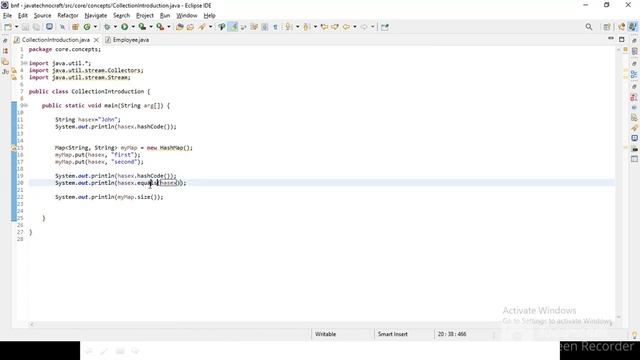The image size is (640, 360).
Task: Click the Open Perspective icon
Action: click(x=607, y=27)
